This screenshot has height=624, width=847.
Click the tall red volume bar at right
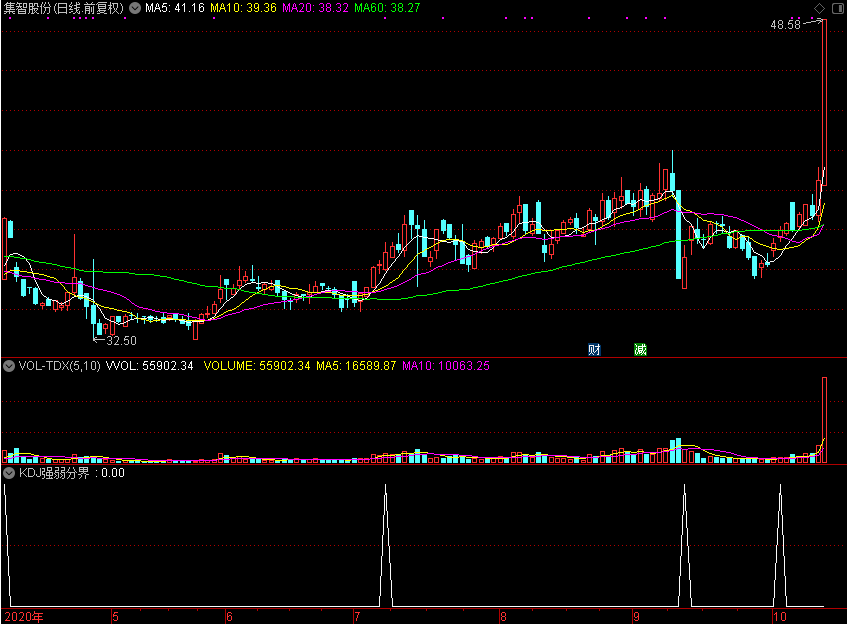click(824, 420)
